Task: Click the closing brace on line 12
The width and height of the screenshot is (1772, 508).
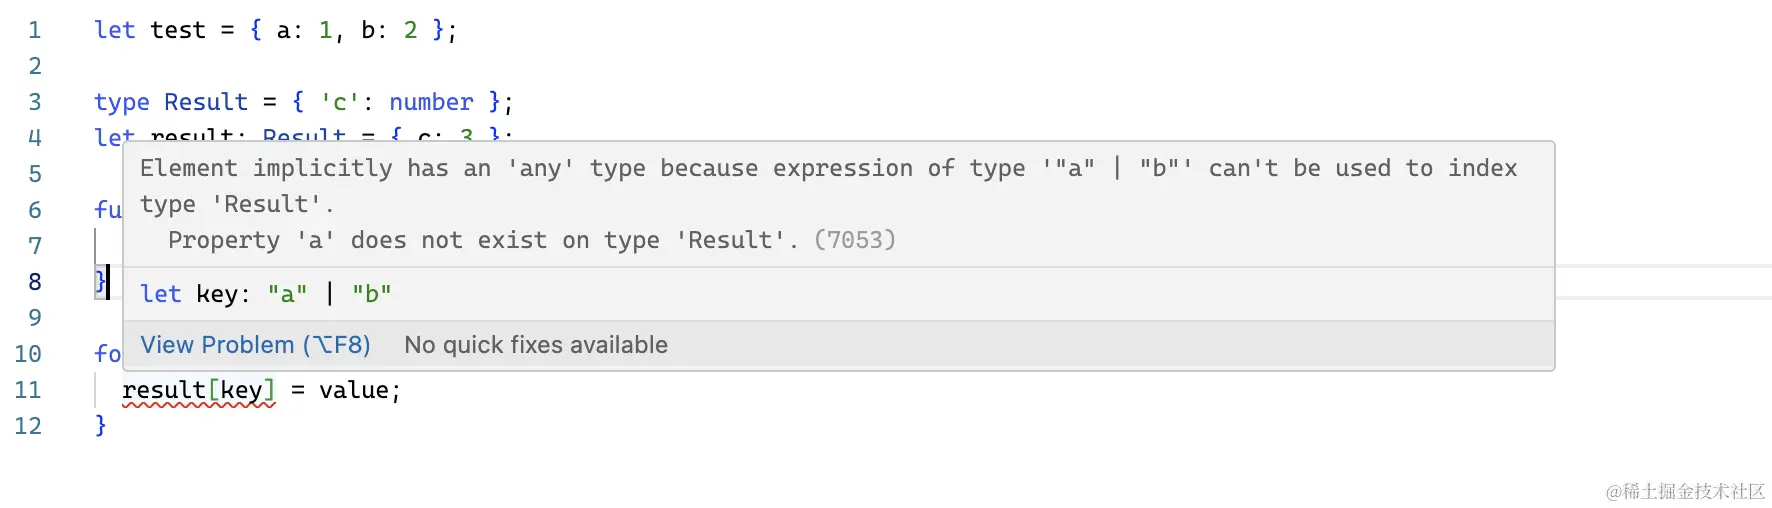Action: (x=100, y=425)
